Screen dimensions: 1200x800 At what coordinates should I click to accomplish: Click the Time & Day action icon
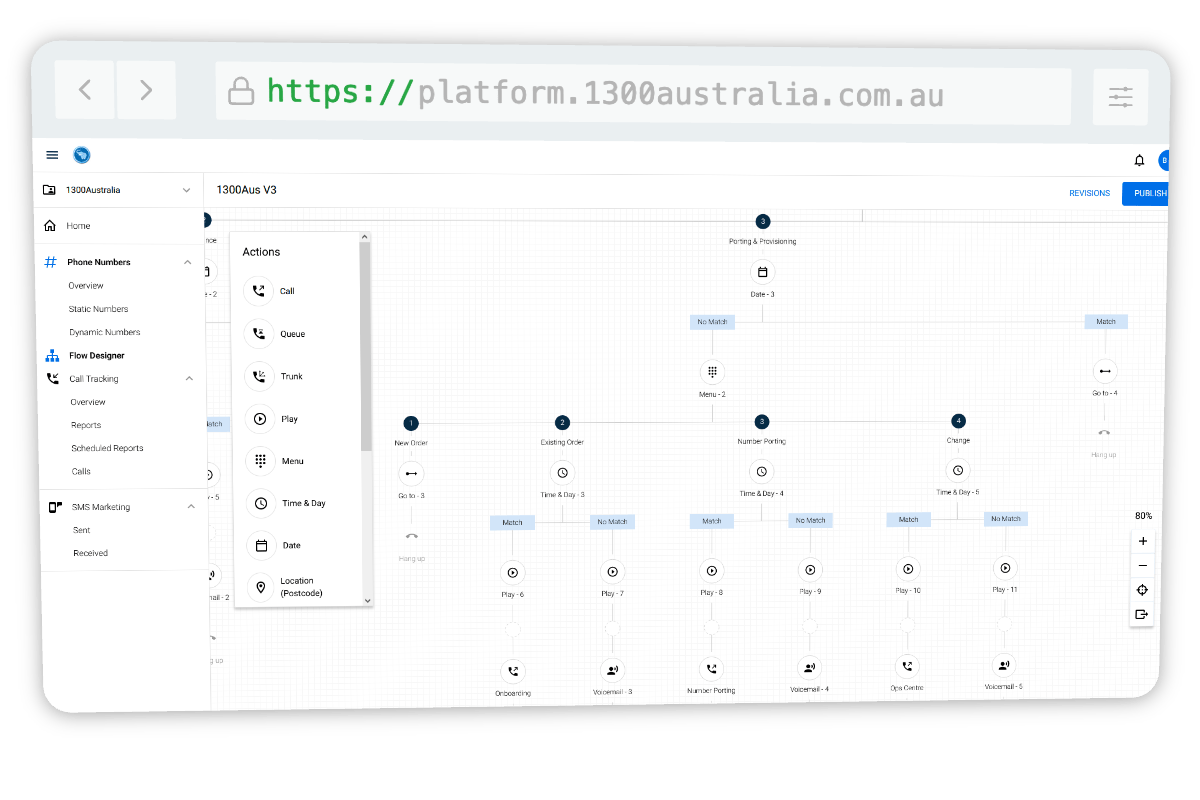(x=261, y=503)
